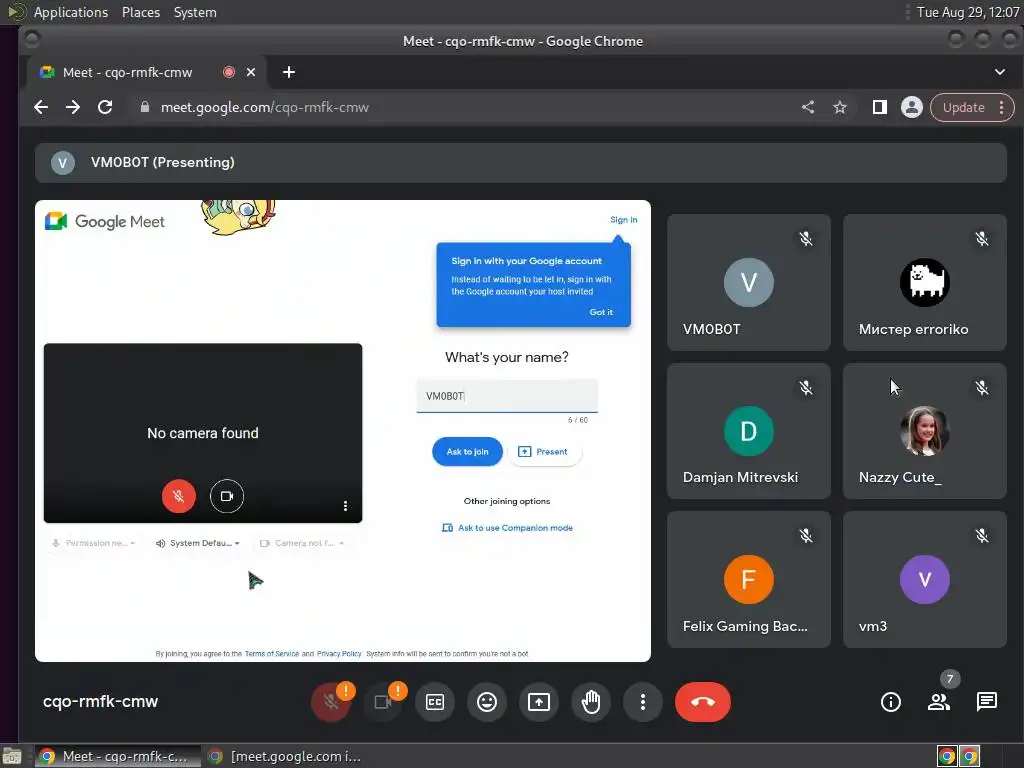Open the Terms of Service link

pyautogui.click(x=272, y=654)
